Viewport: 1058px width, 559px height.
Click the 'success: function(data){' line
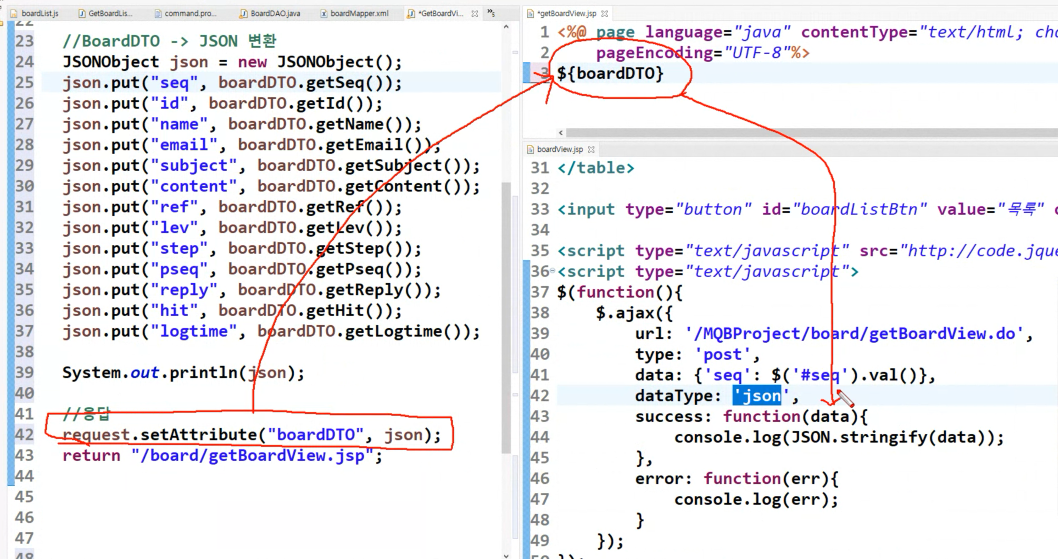pos(752,417)
